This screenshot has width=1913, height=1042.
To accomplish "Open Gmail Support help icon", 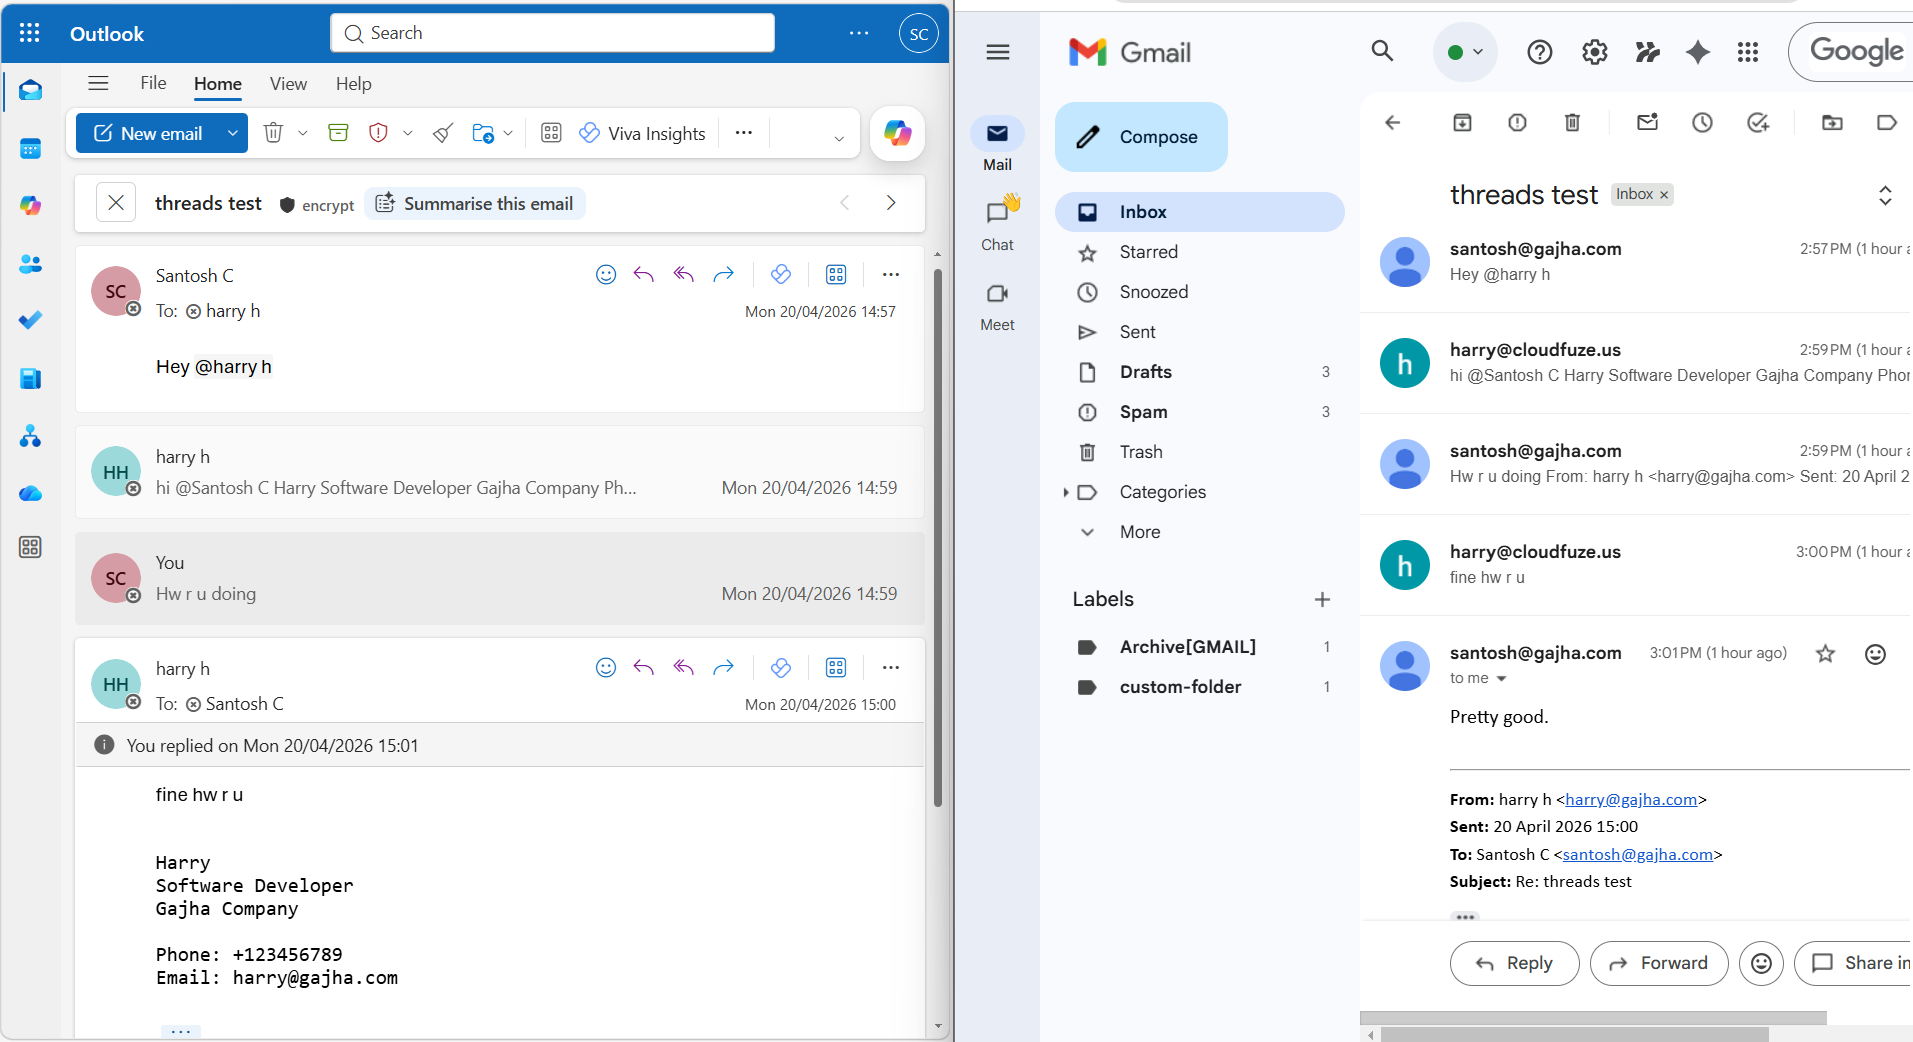I will click(x=1540, y=52).
